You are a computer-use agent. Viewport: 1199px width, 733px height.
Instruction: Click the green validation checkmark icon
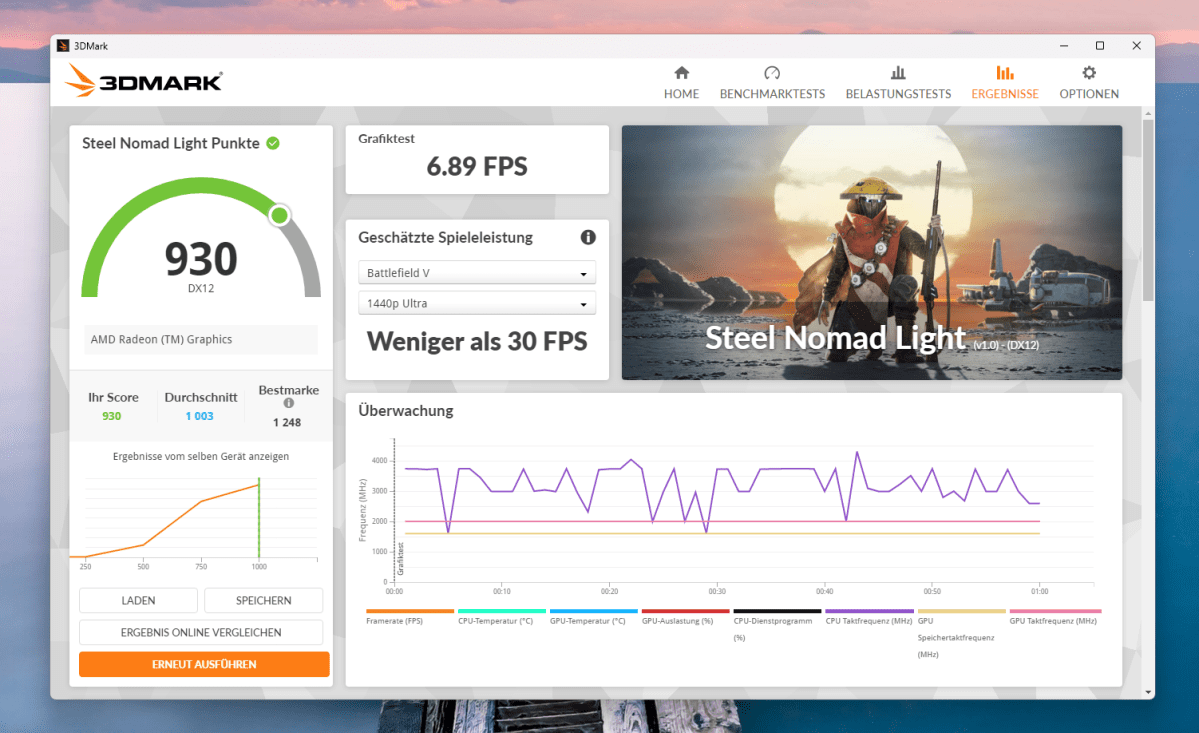[x=273, y=143]
